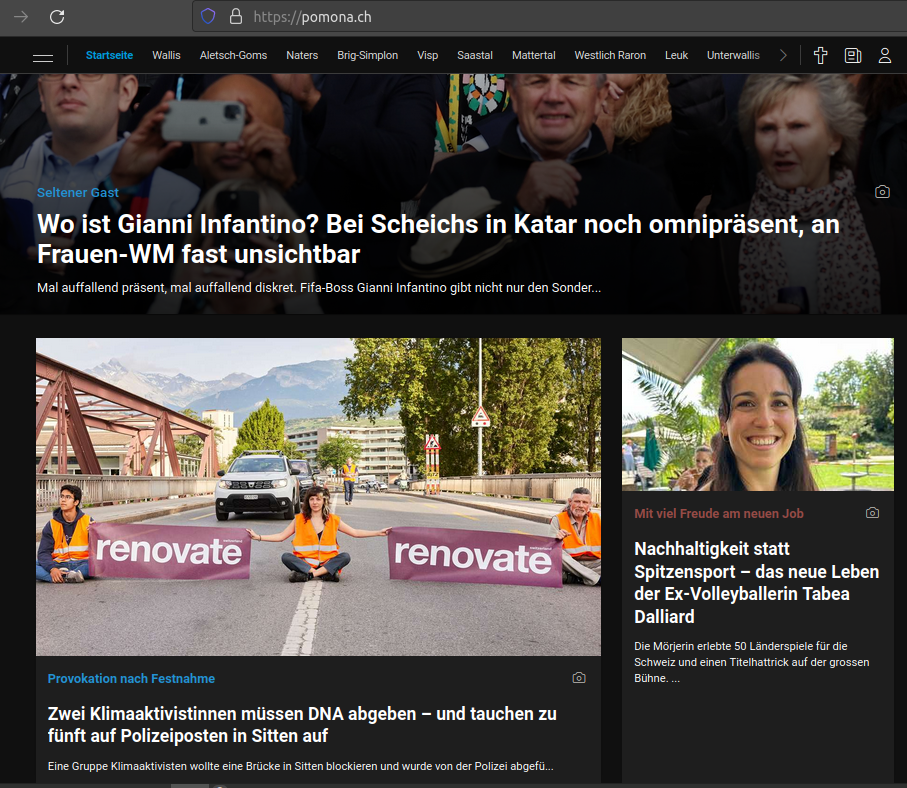Click the Infantino teaser text 'Mal auffallend präsent'
907x788 pixels.
(x=319, y=288)
